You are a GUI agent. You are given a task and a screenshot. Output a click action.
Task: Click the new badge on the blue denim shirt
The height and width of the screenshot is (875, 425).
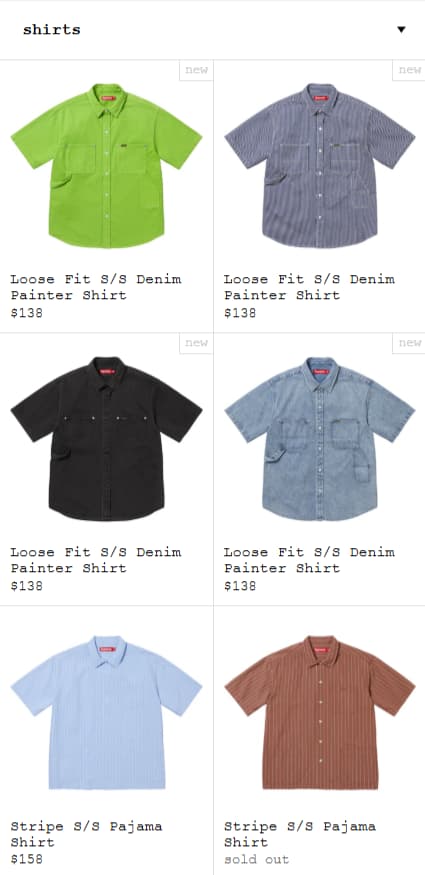click(x=409, y=343)
